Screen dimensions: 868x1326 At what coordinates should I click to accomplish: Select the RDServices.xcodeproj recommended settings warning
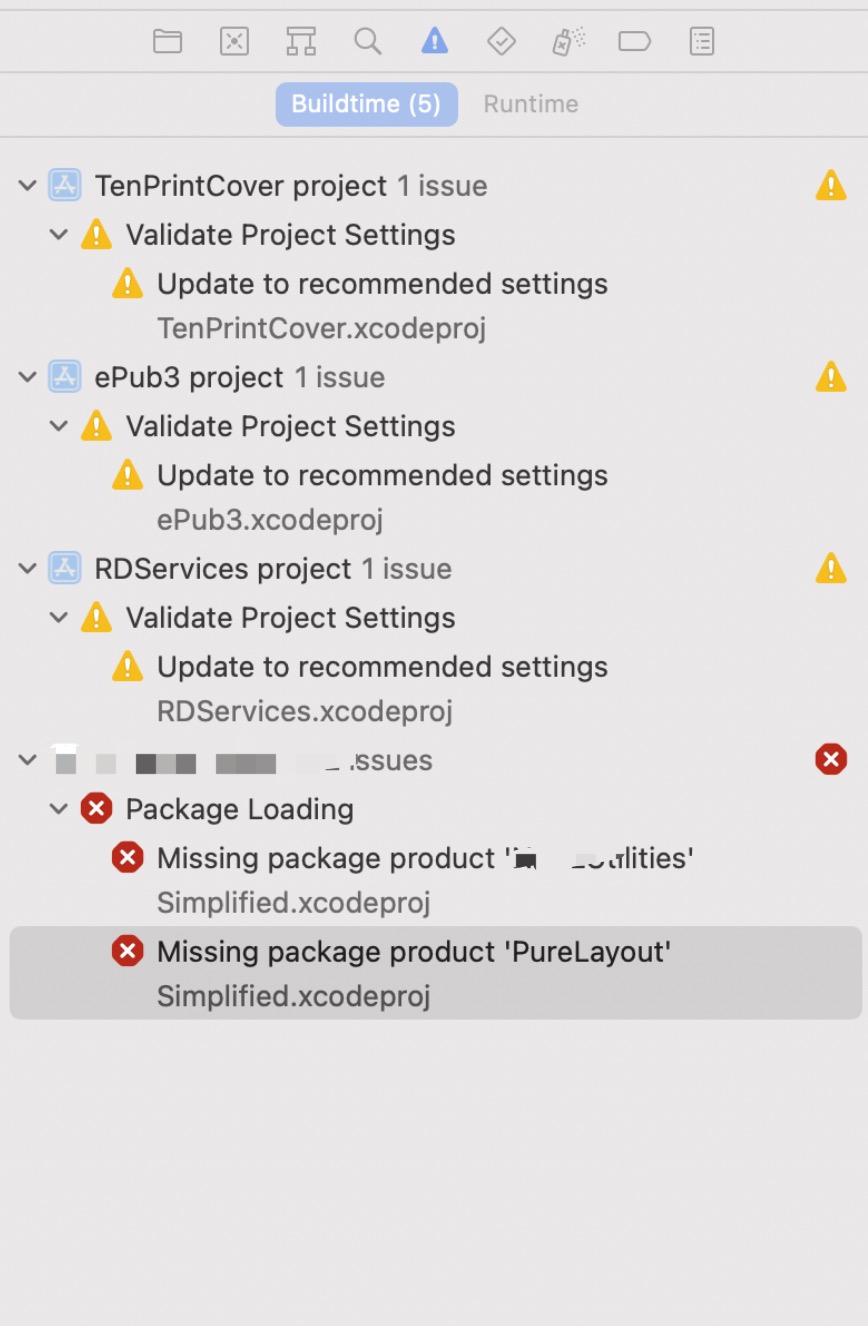tap(382, 668)
